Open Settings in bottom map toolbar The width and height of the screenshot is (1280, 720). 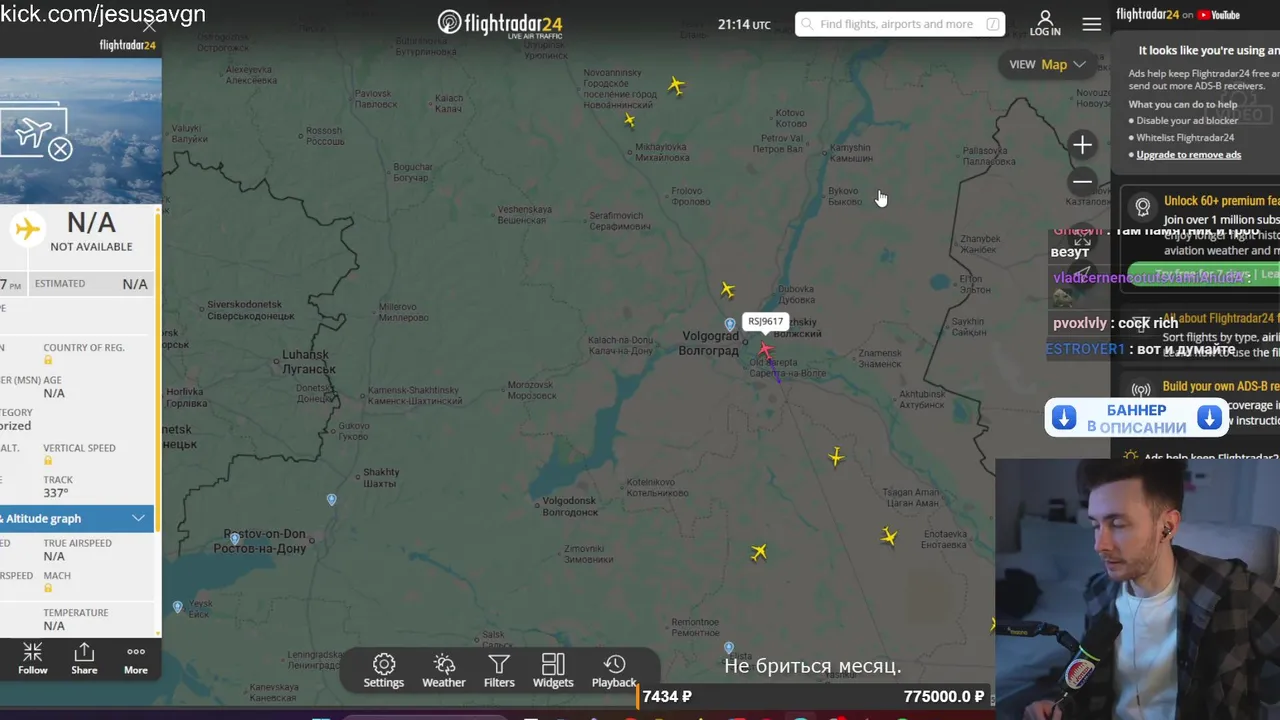(x=384, y=671)
